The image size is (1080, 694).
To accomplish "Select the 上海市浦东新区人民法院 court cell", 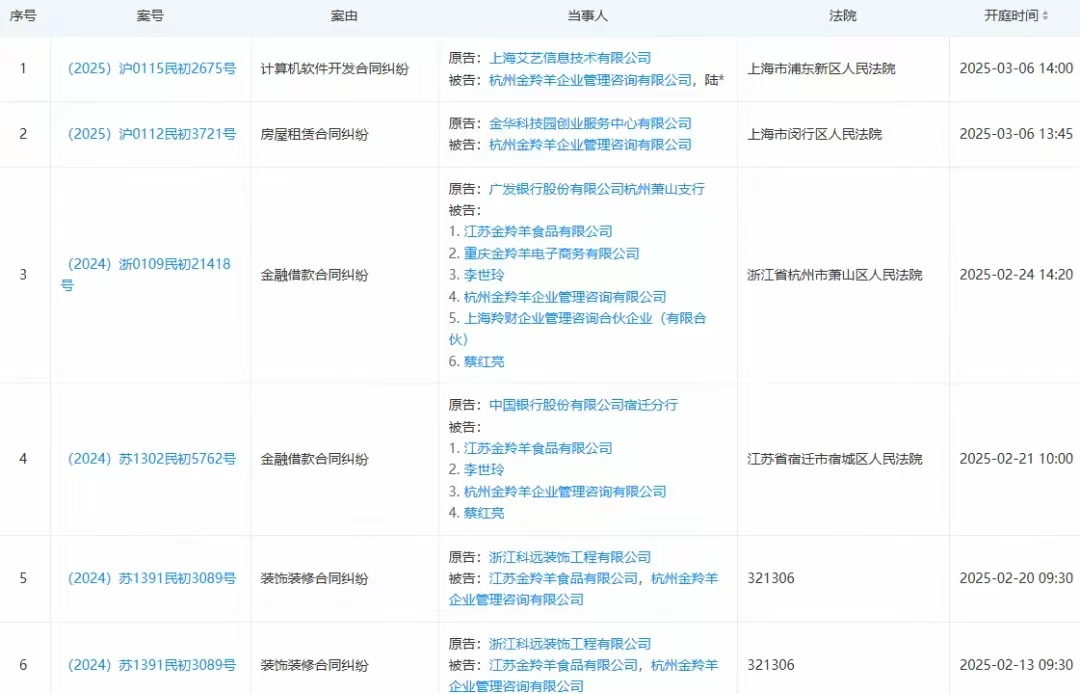I will (821, 69).
